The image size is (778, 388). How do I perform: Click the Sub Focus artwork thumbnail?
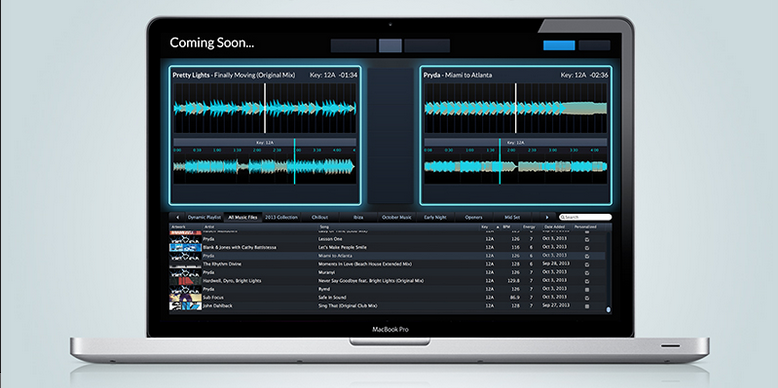(185, 298)
